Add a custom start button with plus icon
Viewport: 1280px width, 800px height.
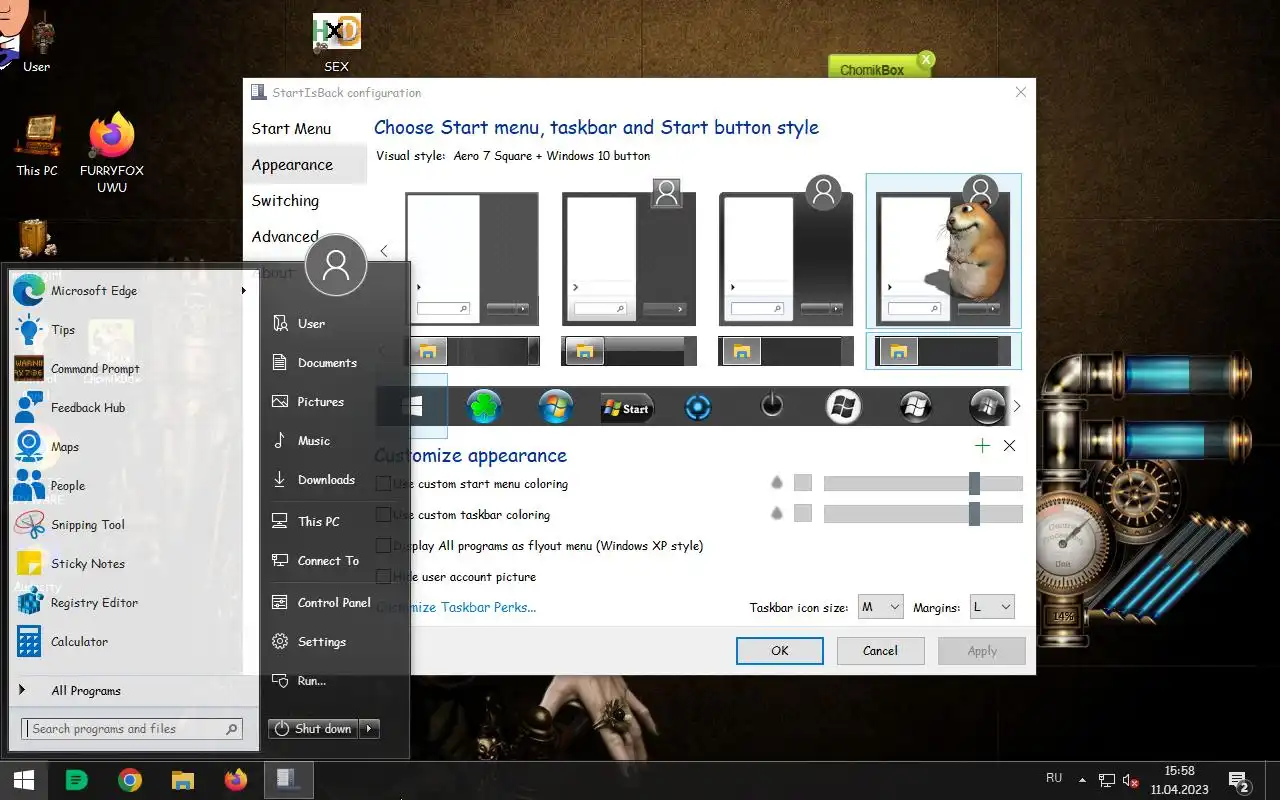(x=982, y=446)
